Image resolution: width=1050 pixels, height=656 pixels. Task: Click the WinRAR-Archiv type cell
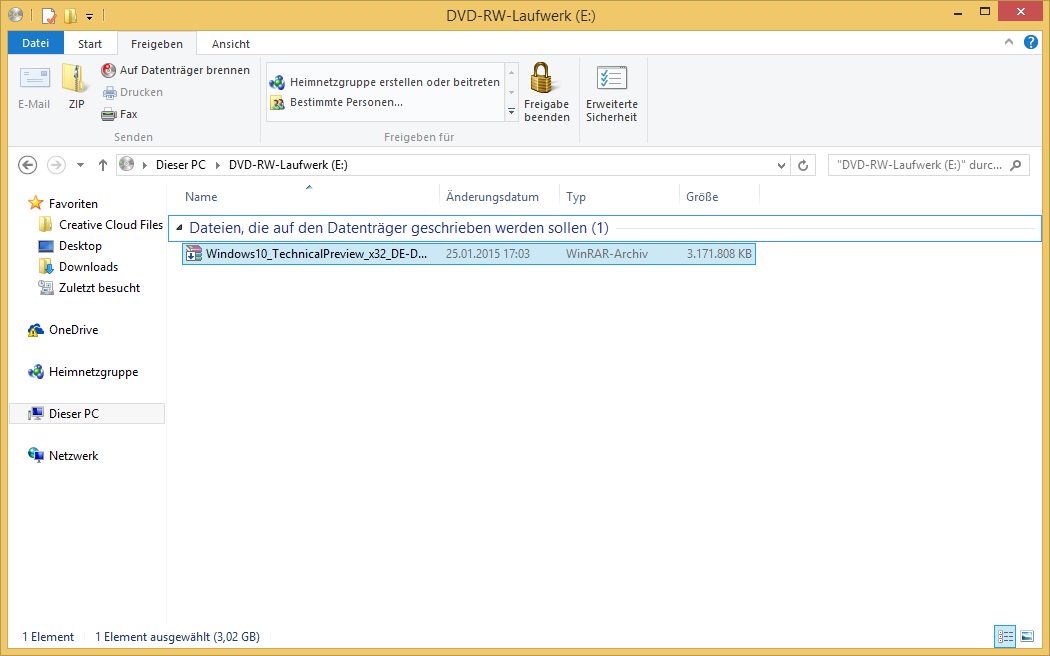click(x=607, y=254)
